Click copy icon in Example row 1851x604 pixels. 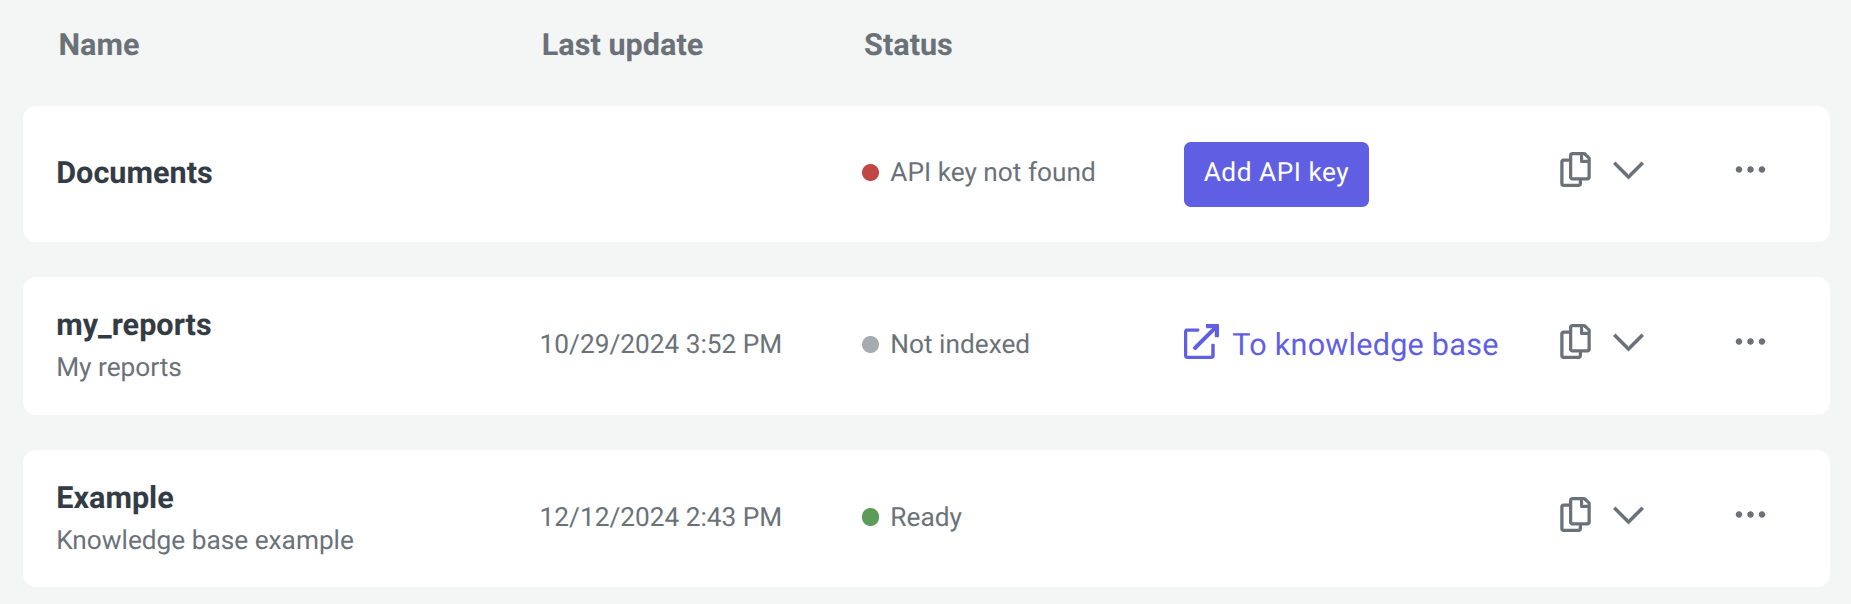tap(1575, 515)
